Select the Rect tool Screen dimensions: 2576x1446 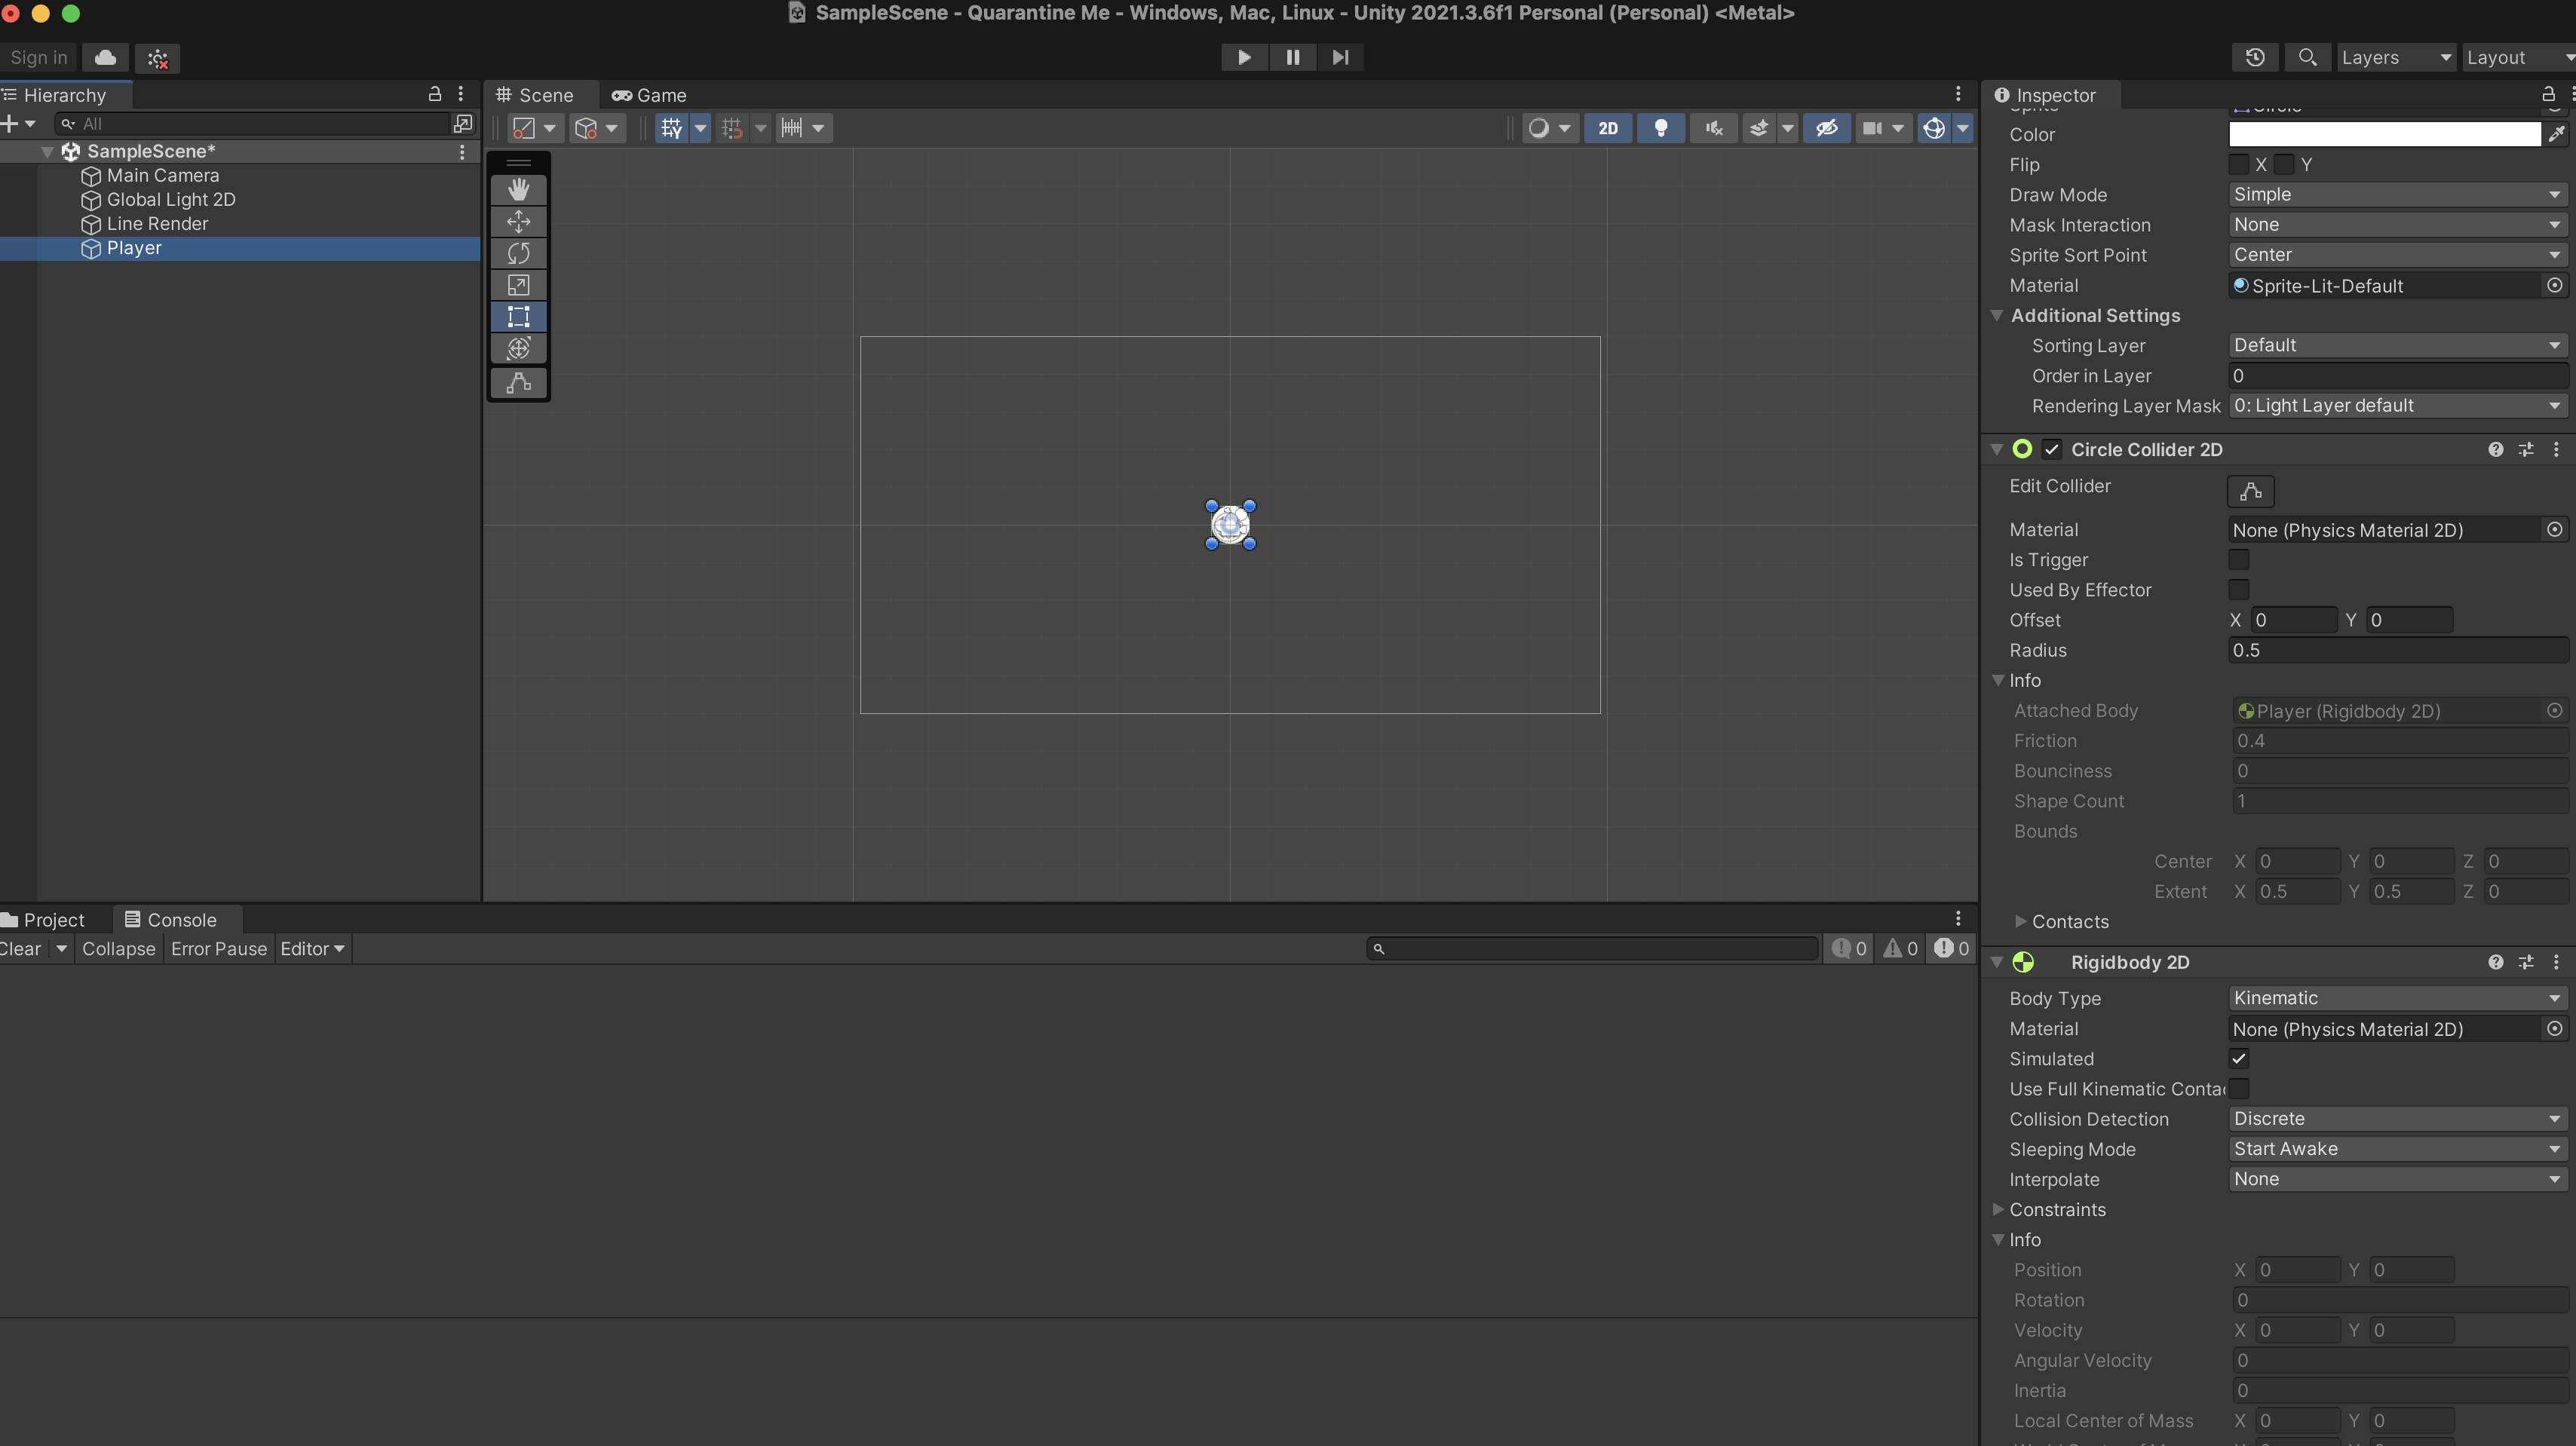(518, 317)
